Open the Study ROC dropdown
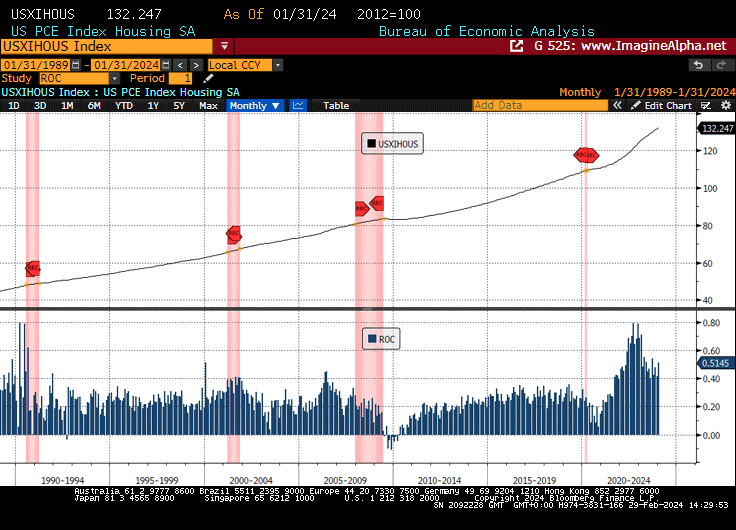This screenshot has width=736, height=530. click(x=114, y=78)
